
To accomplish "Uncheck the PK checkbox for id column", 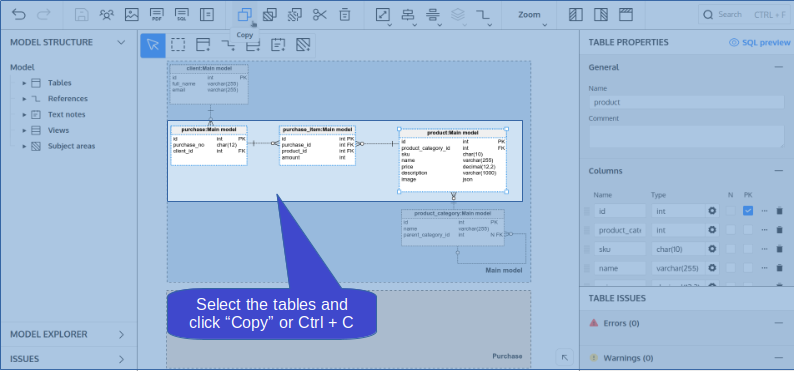I will (748, 211).
